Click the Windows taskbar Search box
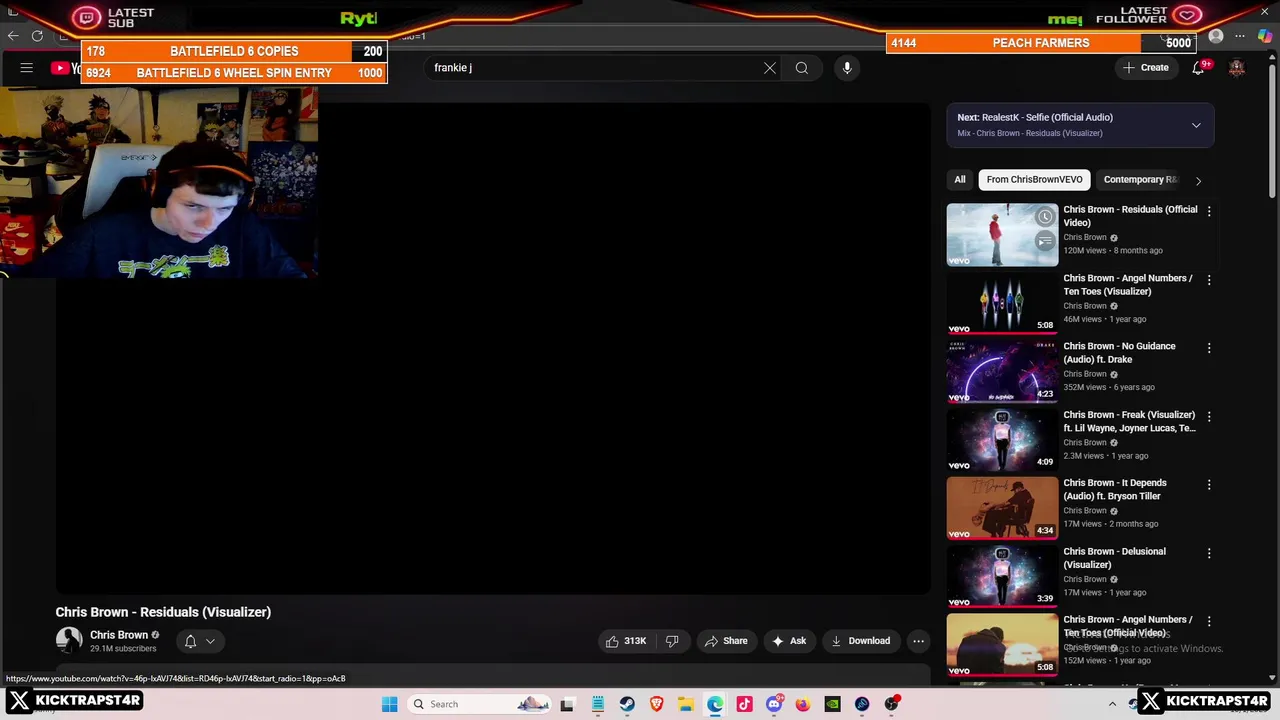 point(480,704)
